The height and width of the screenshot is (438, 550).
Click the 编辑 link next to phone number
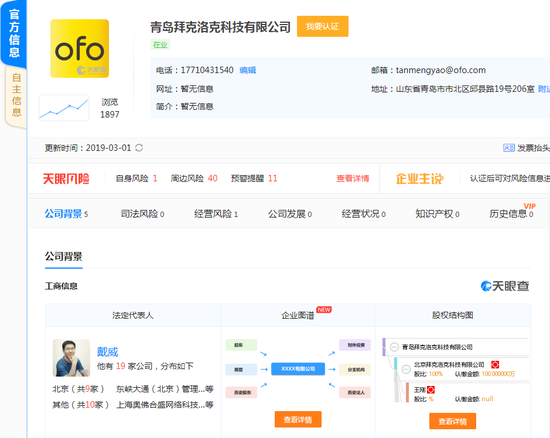point(248,70)
